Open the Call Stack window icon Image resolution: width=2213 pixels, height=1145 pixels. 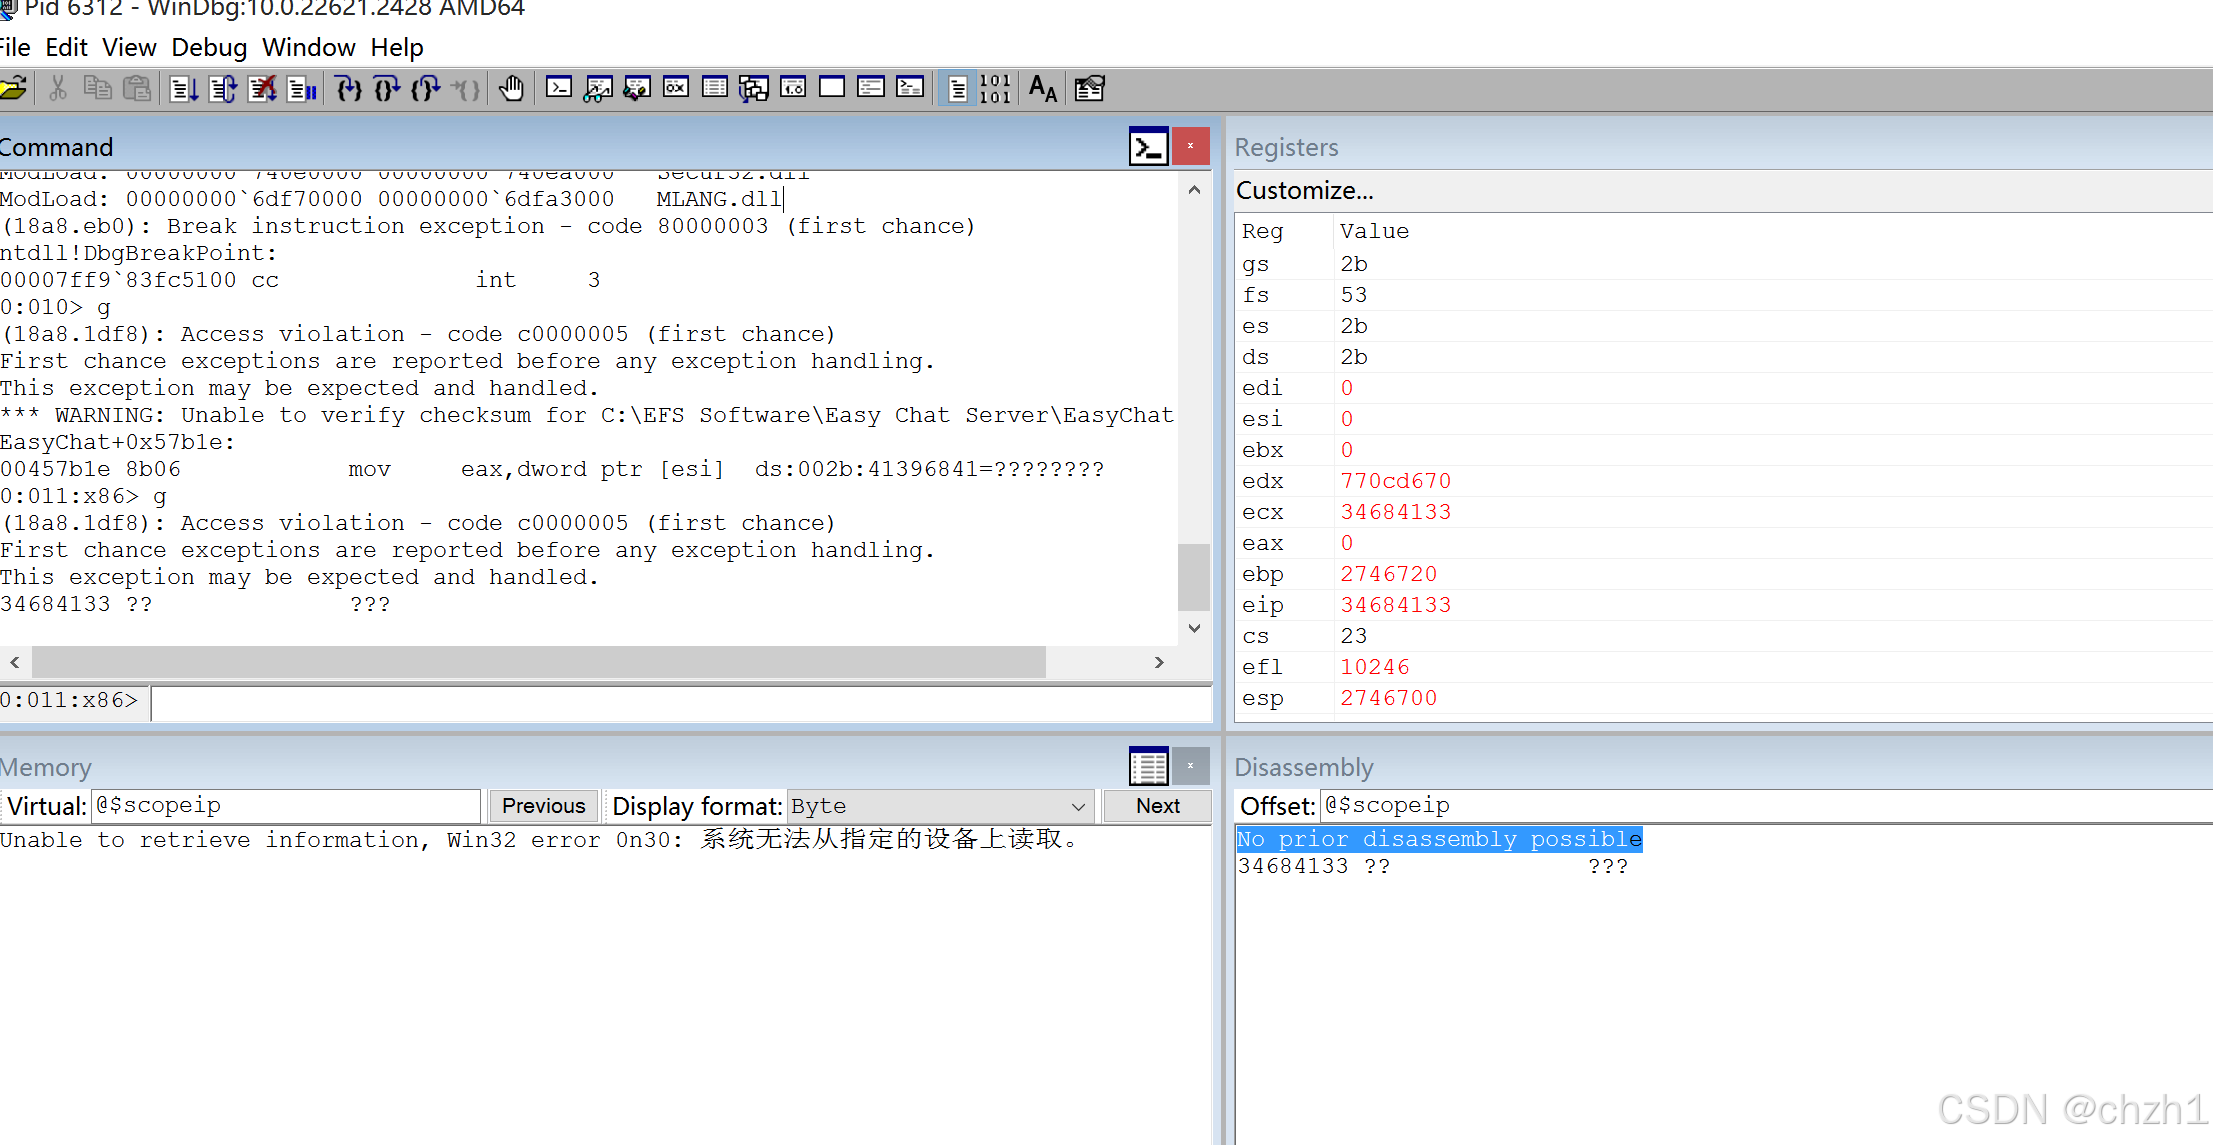click(754, 89)
